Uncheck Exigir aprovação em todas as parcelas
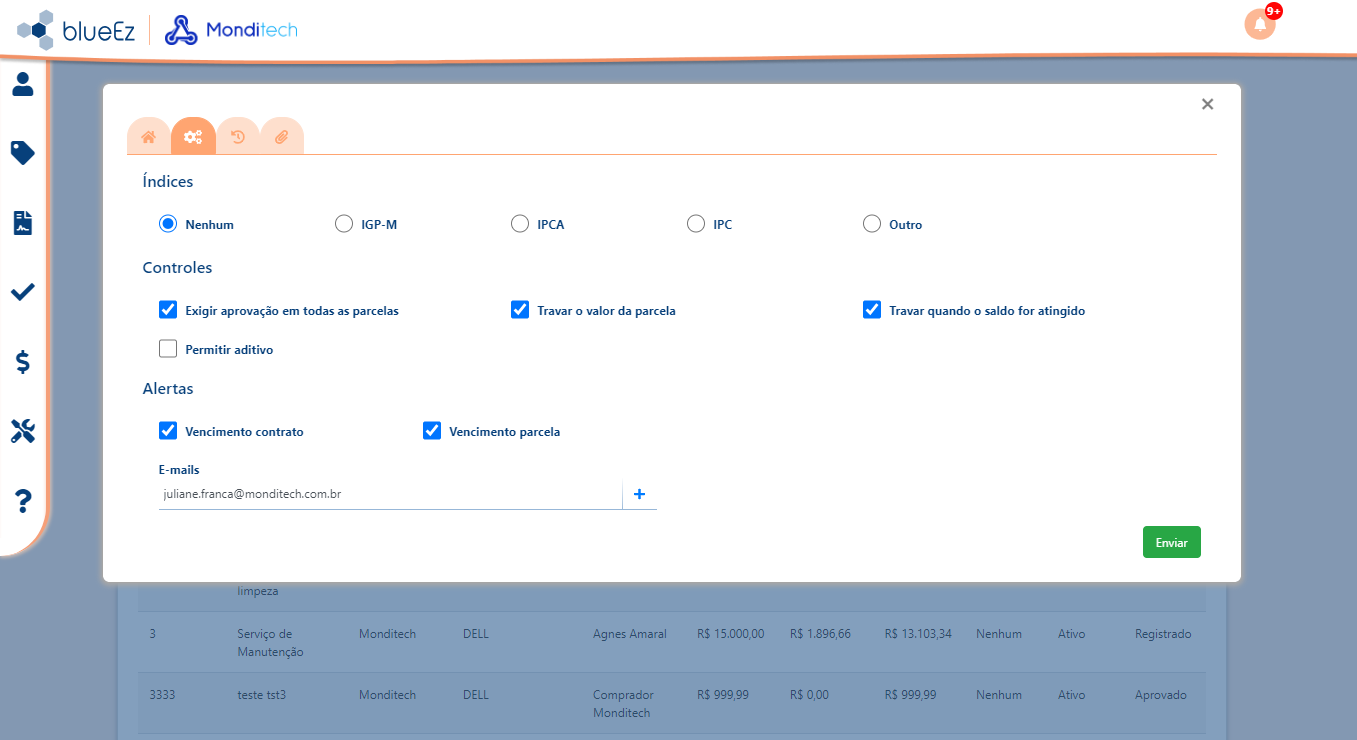The image size is (1357, 740). [x=168, y=310]
